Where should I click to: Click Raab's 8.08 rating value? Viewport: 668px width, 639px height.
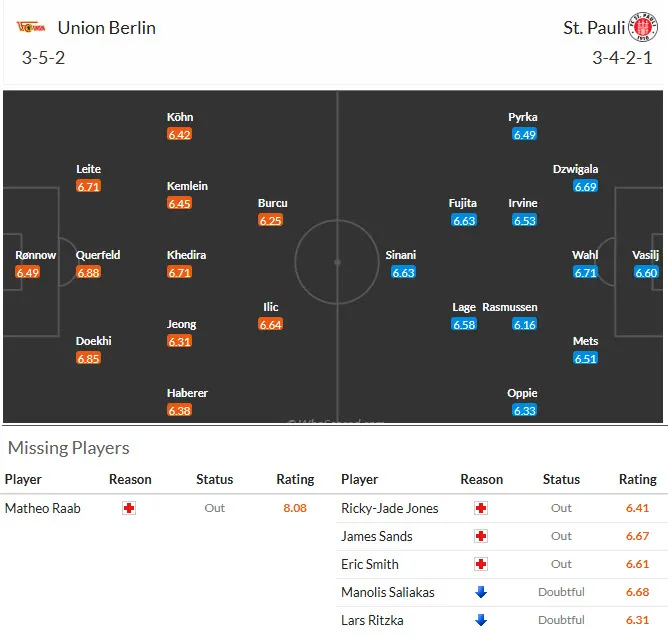click(295, 508)
